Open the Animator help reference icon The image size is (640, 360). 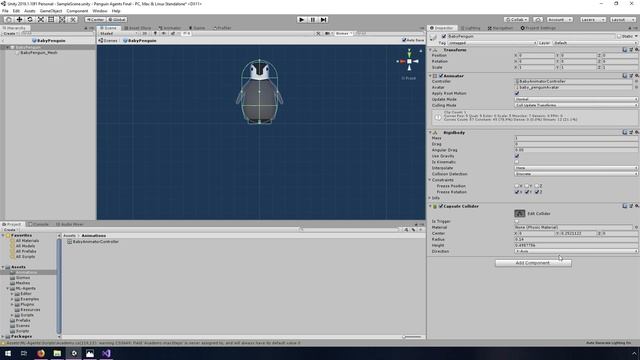(624, 76)
